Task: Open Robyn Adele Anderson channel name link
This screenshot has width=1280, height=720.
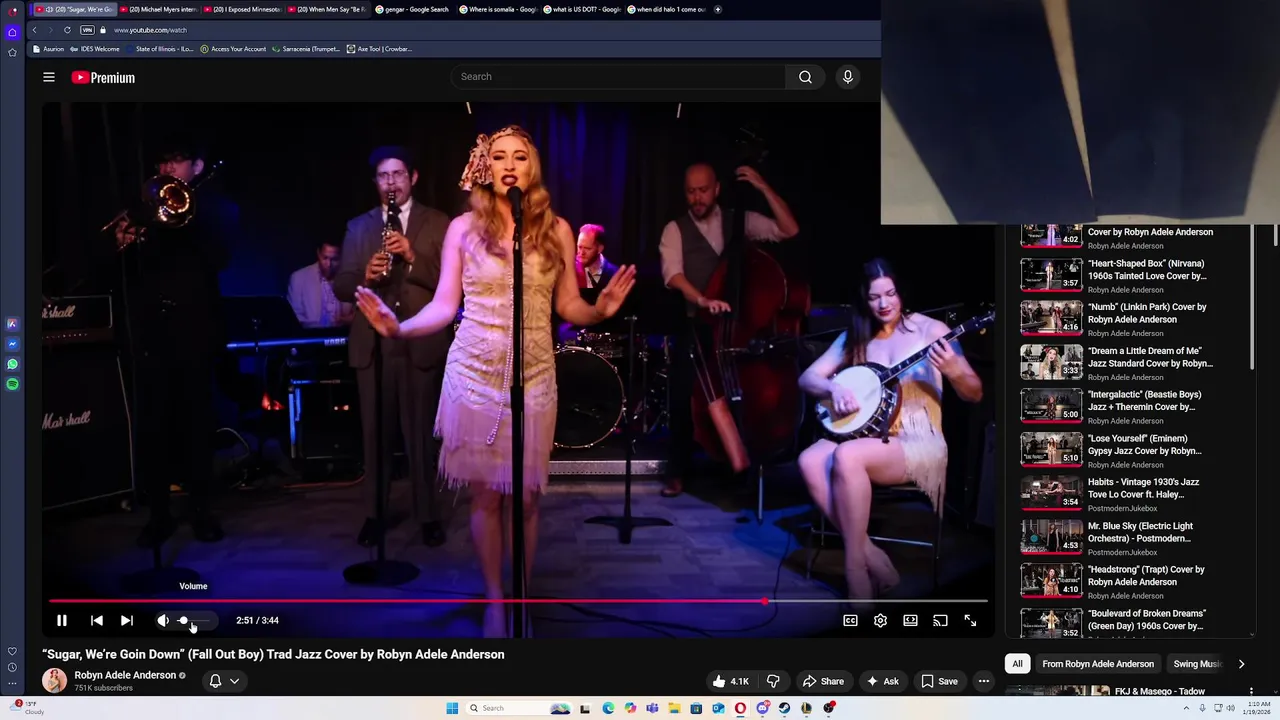Action: click(x=125, y=675)
